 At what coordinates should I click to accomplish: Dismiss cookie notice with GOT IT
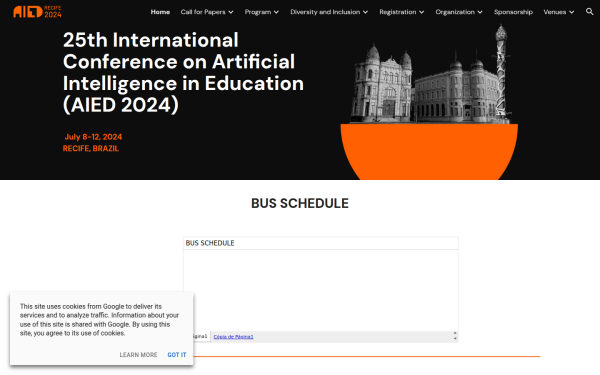coord(177,355)
